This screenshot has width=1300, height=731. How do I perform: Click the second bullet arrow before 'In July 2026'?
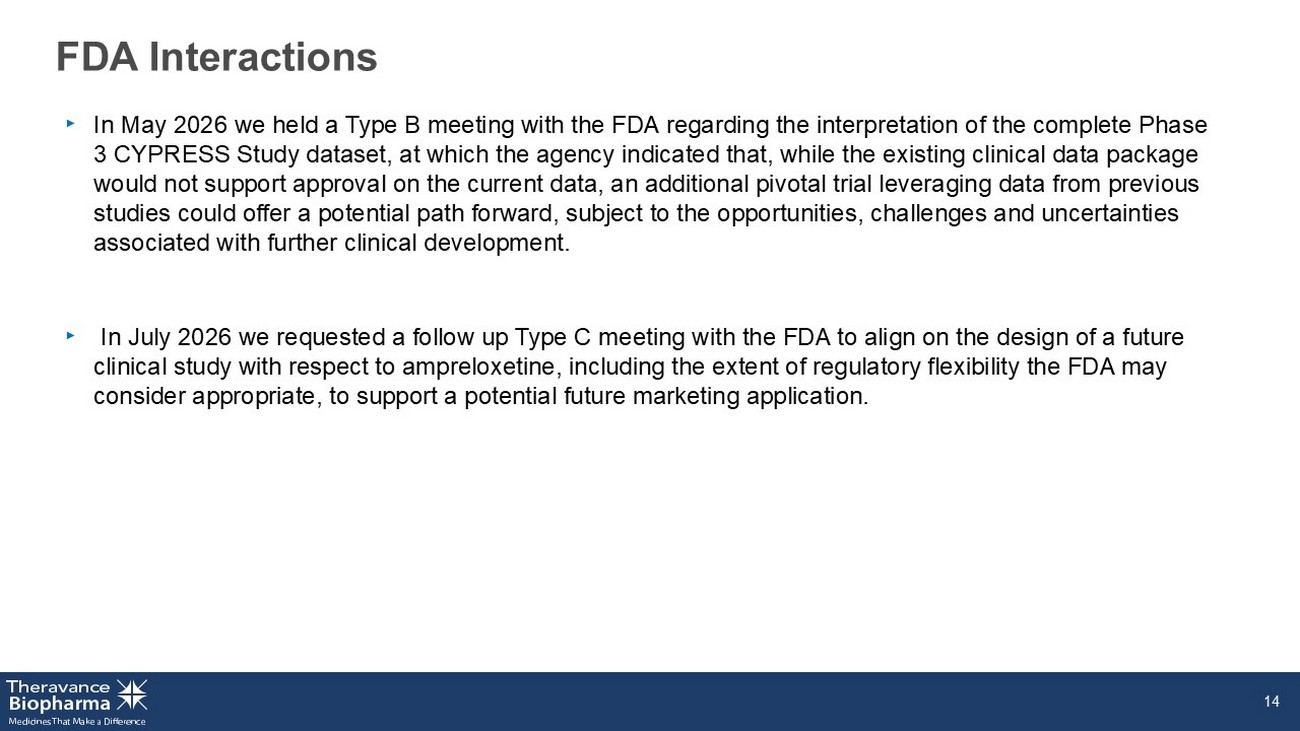tap(70, 336)
